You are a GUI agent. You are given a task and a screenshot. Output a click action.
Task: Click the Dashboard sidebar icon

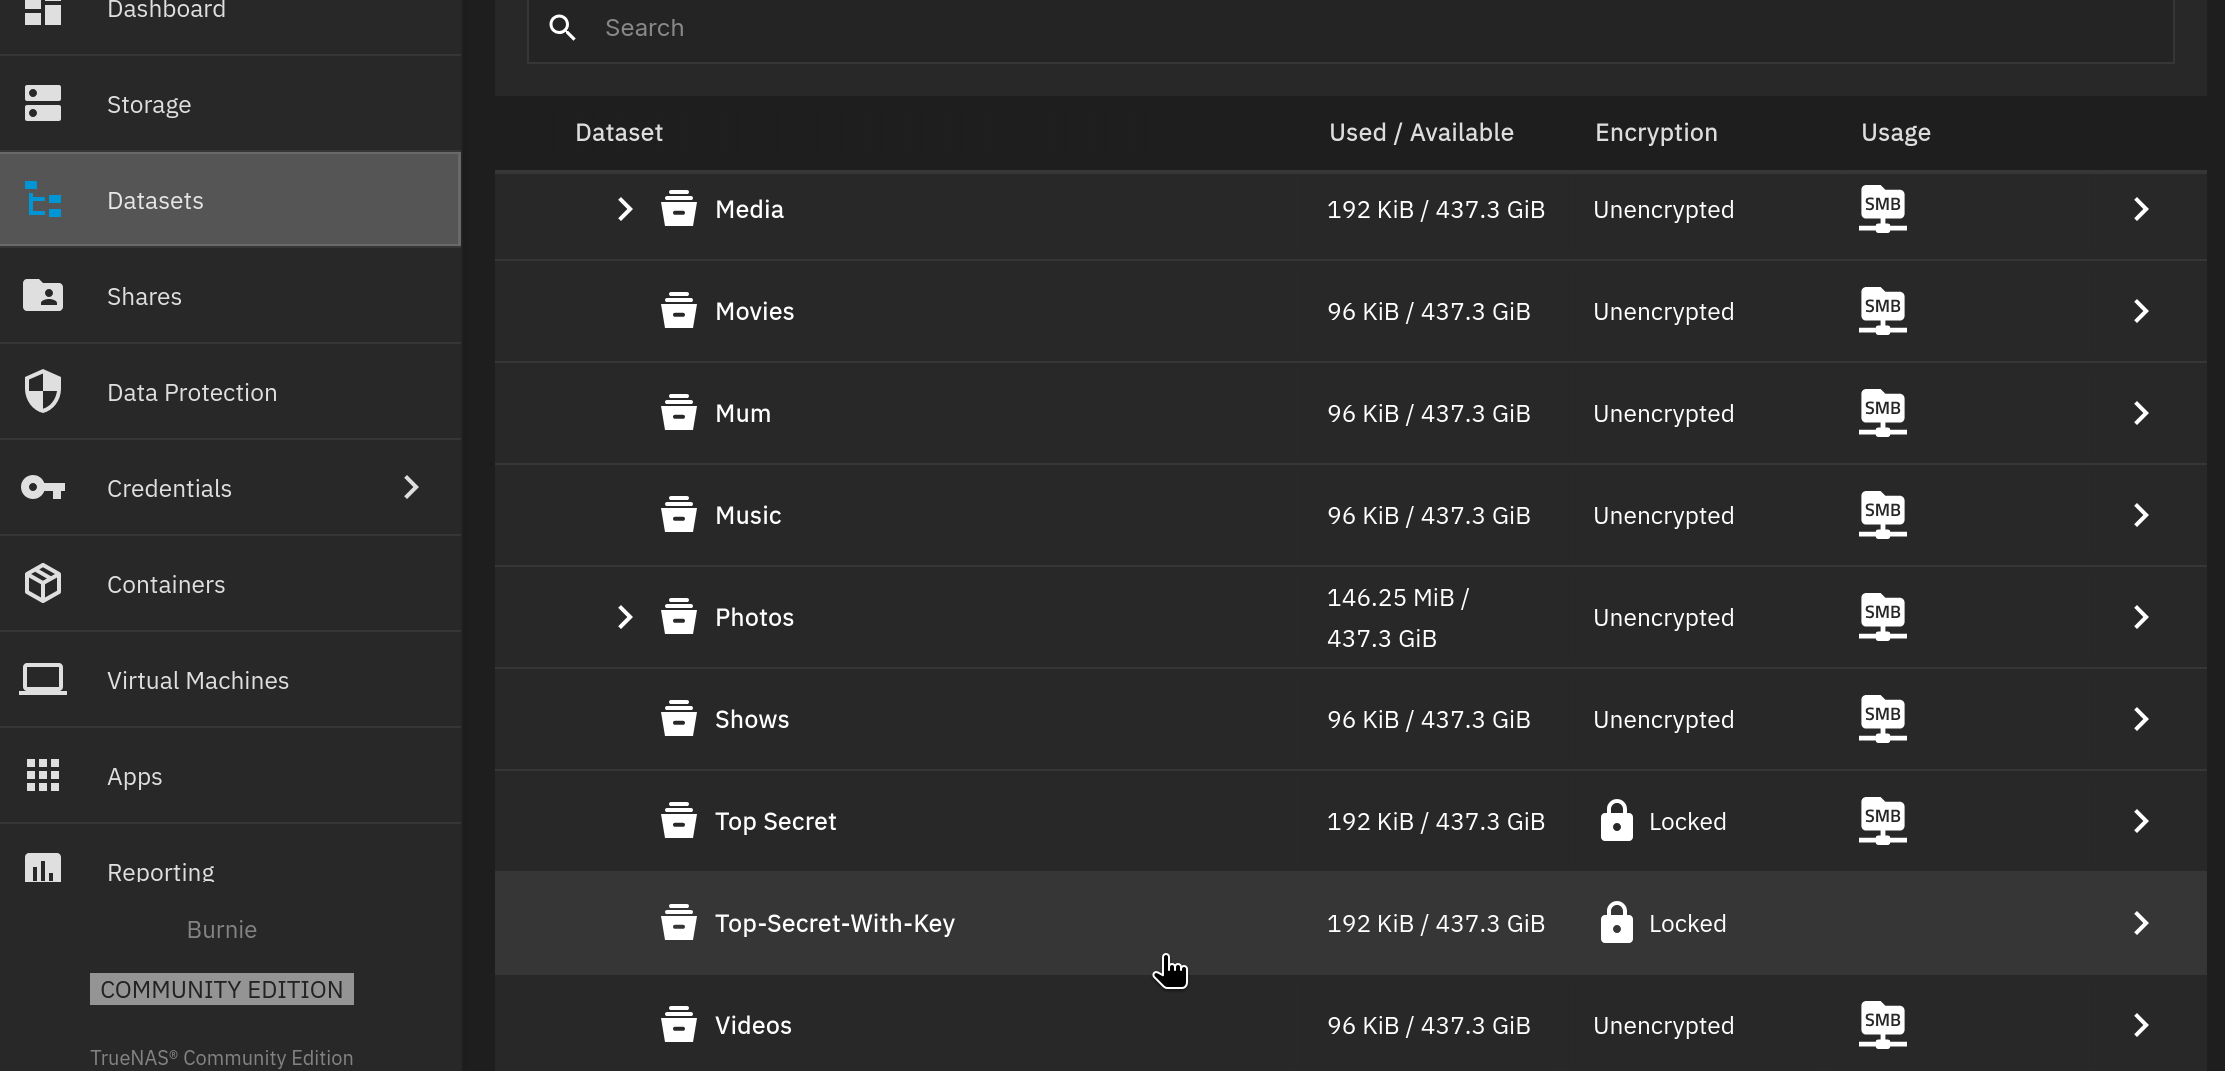[43, 10]
